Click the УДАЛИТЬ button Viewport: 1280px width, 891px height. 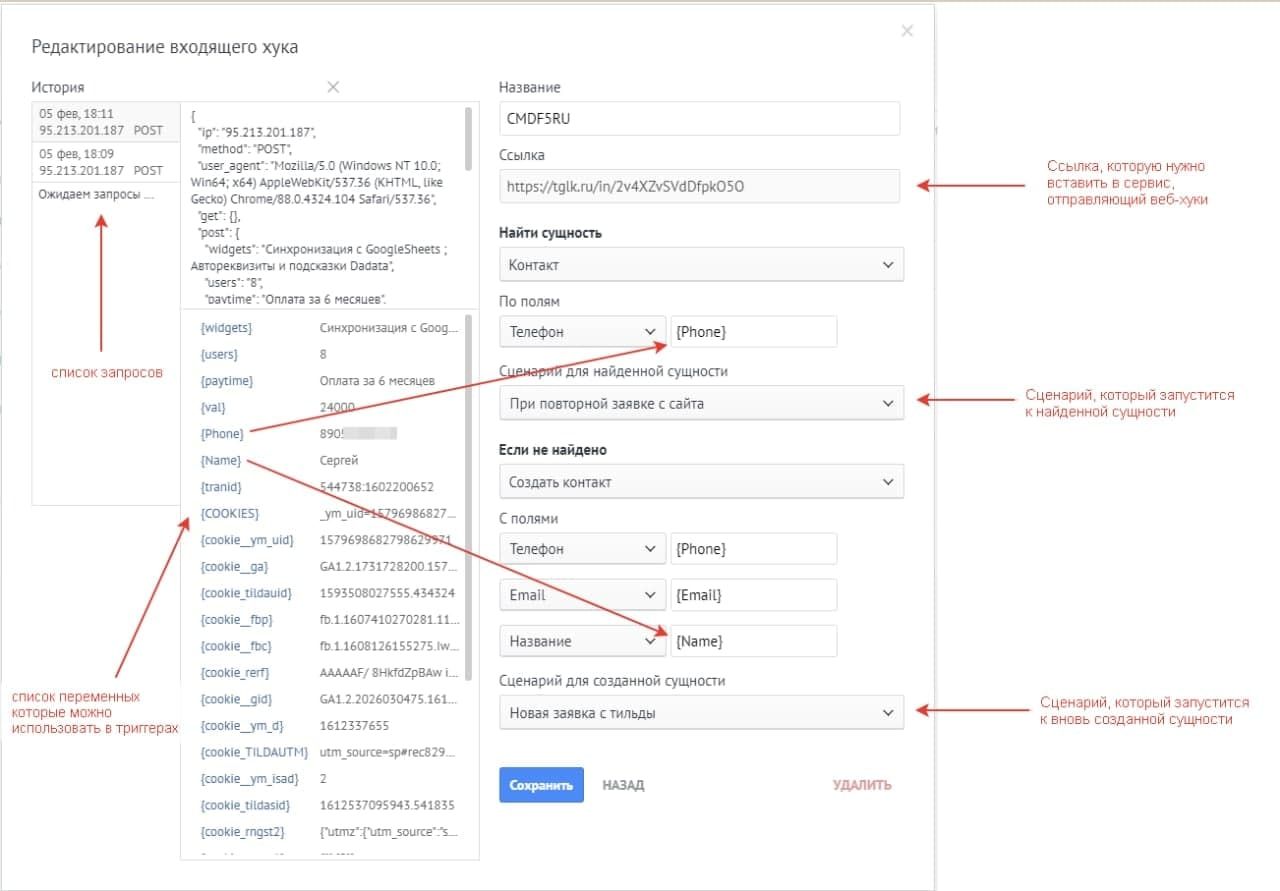point(862,785)
